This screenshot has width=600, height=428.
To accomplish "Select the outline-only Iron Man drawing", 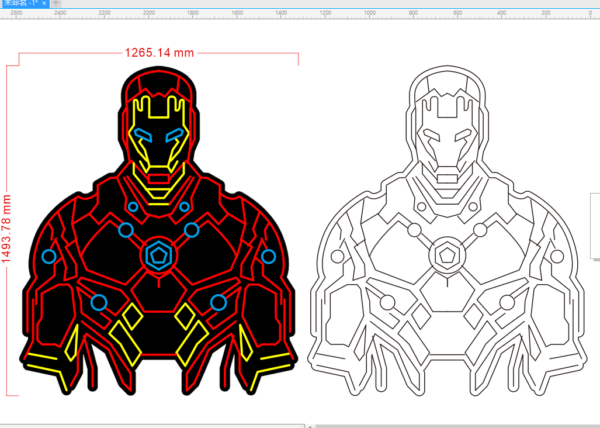I will pyautogui.click(x=447, y=231).
